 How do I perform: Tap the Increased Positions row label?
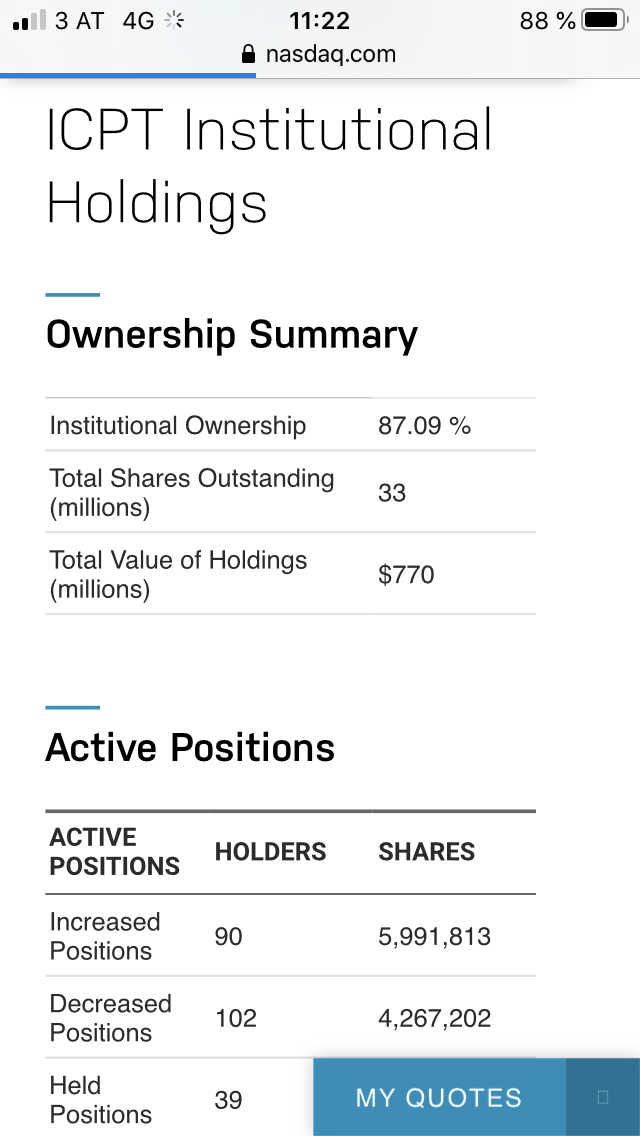tap(105, 936)
